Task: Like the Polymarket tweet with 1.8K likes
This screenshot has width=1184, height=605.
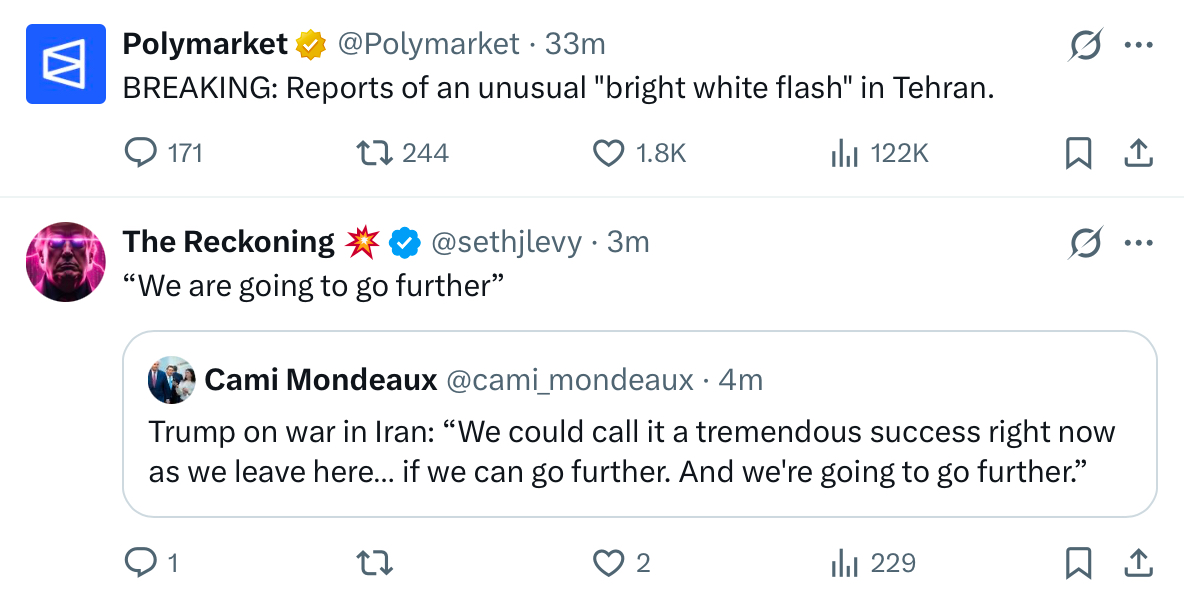Action: click(609, 153)
